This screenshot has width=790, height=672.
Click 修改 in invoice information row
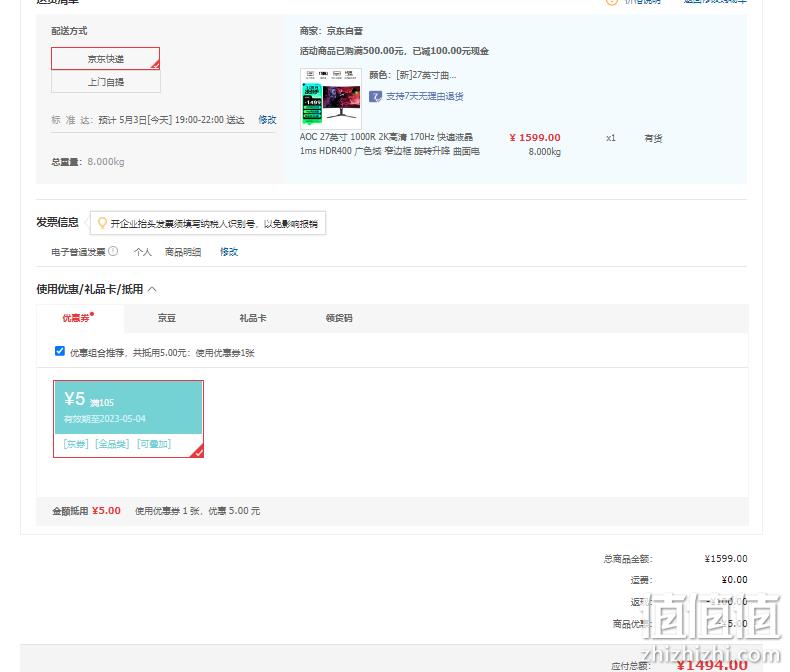pos(229,251)
